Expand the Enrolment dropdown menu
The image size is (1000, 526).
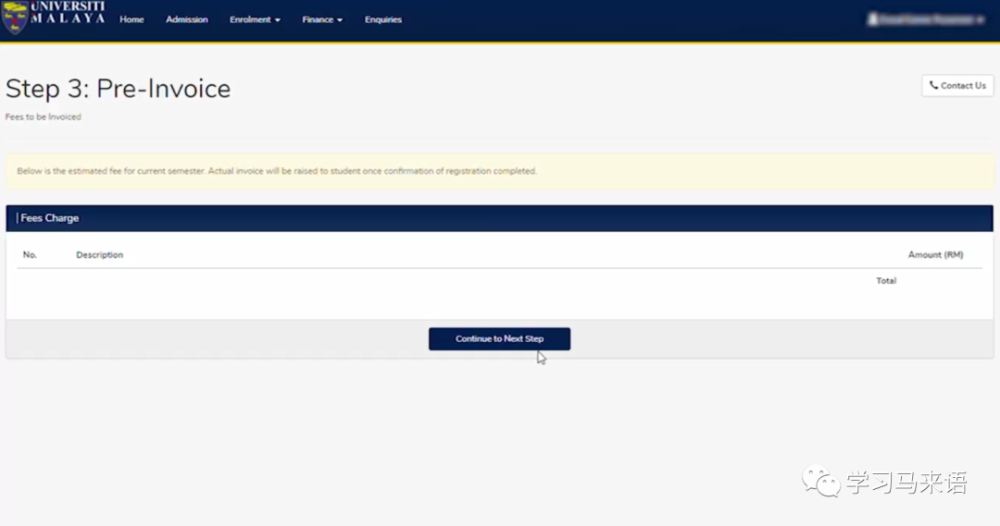(254, 20)
